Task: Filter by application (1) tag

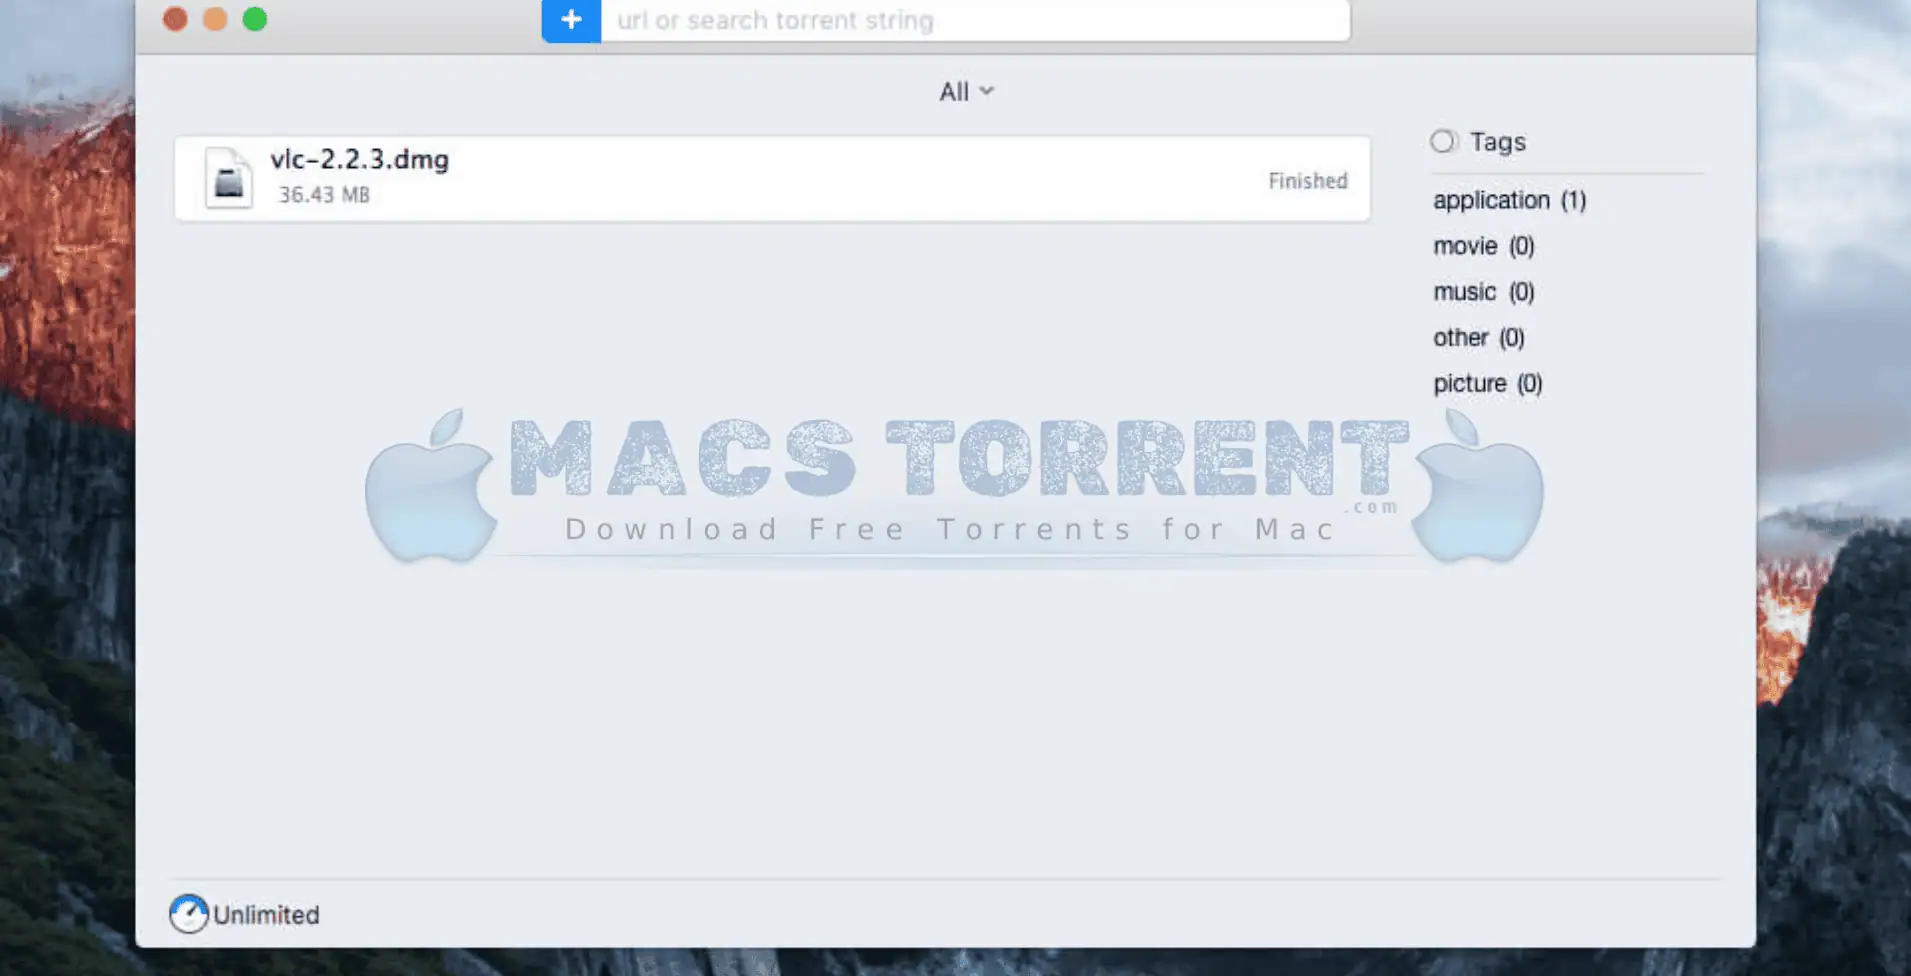Action: coord(1509,200)
